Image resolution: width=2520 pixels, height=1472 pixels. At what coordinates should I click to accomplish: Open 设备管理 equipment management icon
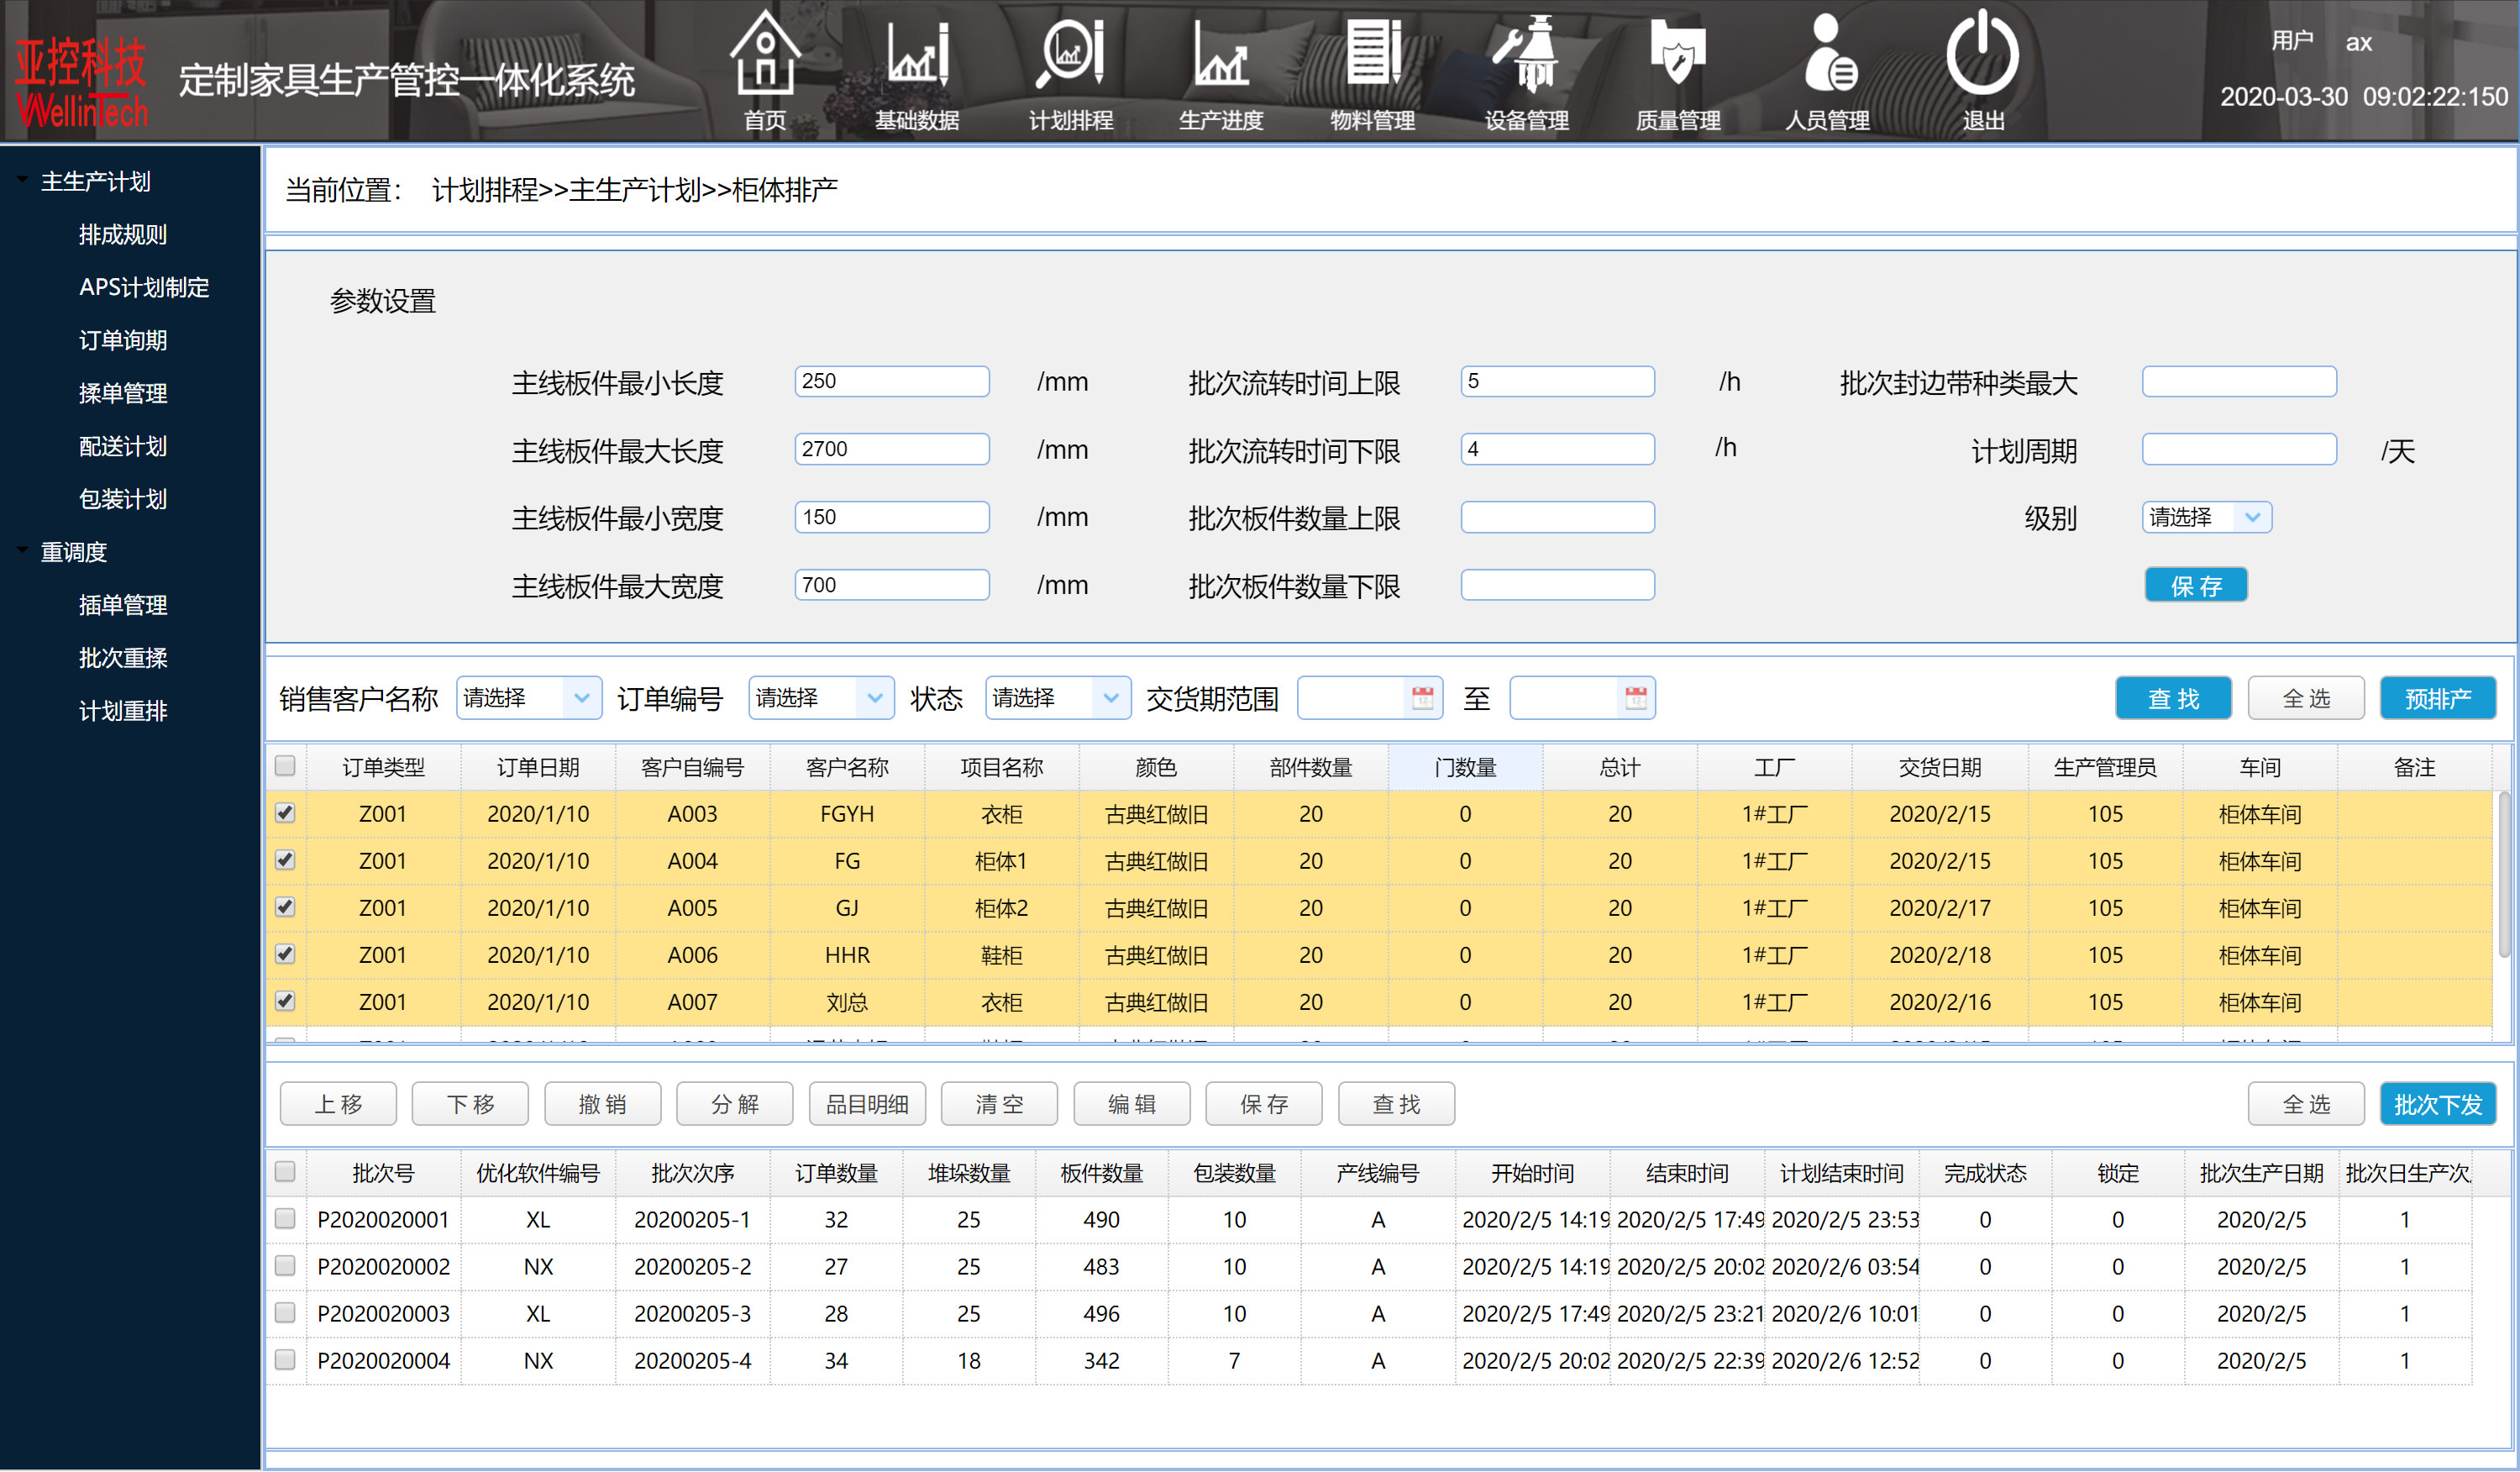(x=1526, y=52)
